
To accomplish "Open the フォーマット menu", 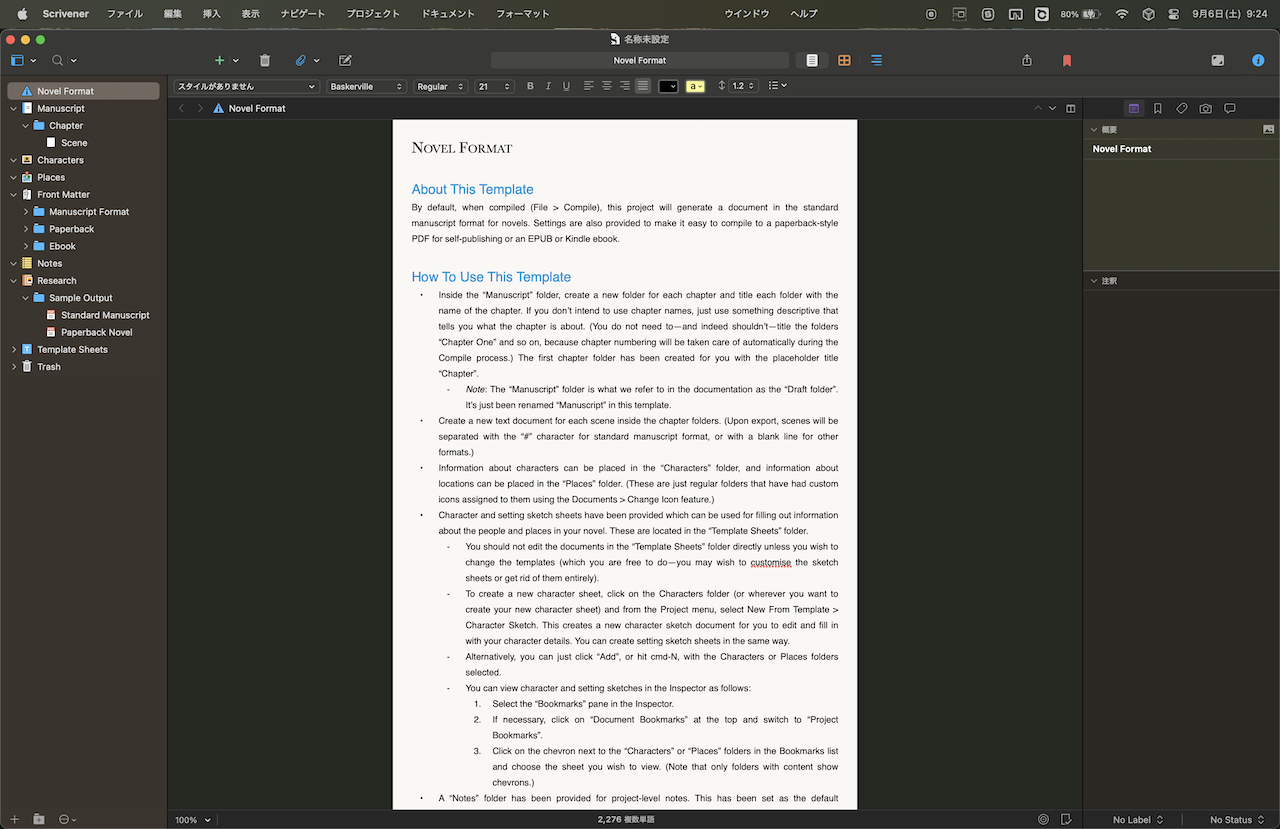I will pyautogui.click(x=523, y=14).
